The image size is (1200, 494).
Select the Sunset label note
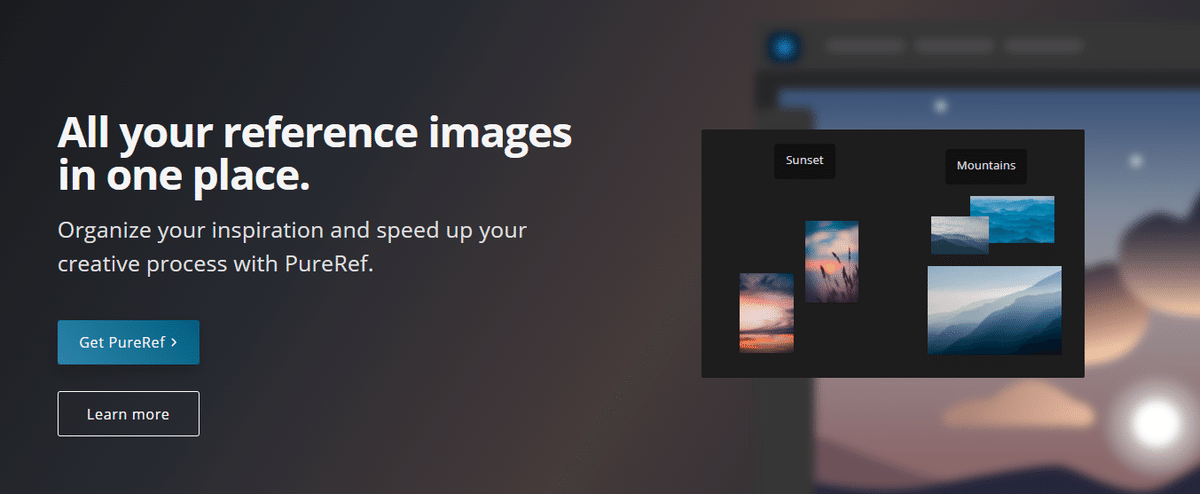point(804,161)
